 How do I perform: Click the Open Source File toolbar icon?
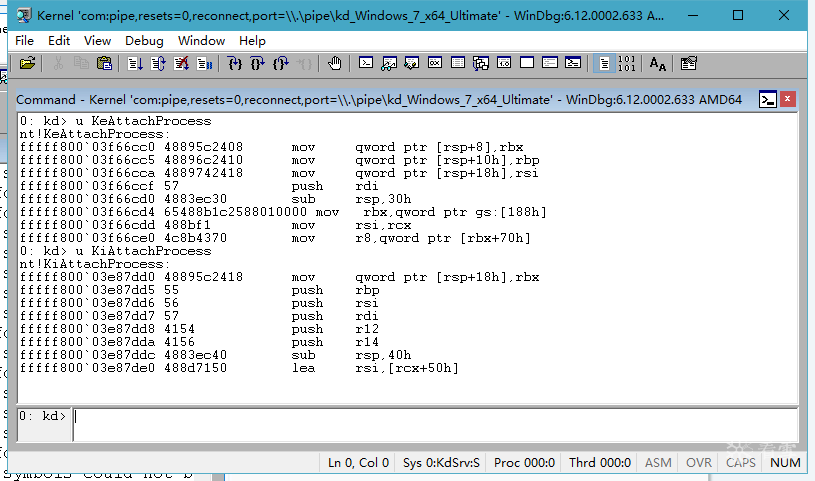[28, 63]
